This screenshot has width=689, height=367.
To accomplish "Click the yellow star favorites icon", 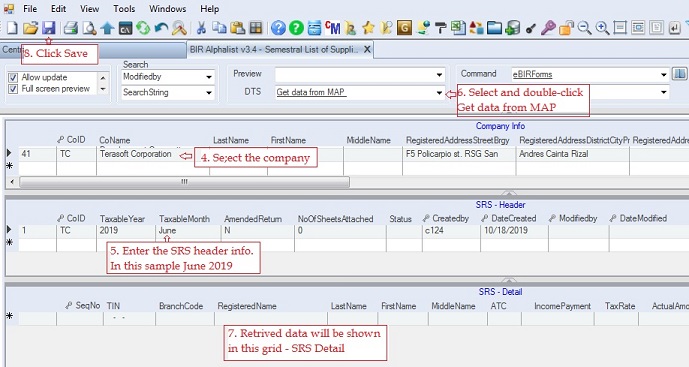I will 368,29.
